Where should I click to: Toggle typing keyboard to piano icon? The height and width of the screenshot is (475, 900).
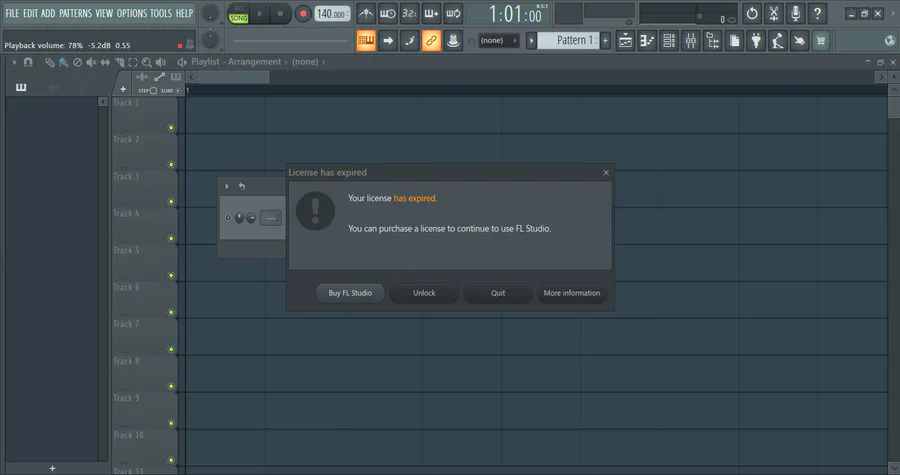[366, 41]
